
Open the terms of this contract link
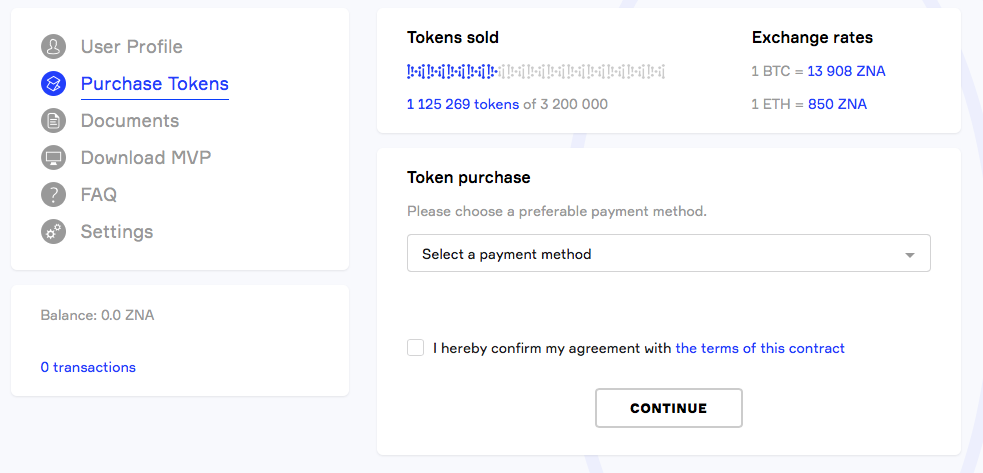(x=760, y=349)
